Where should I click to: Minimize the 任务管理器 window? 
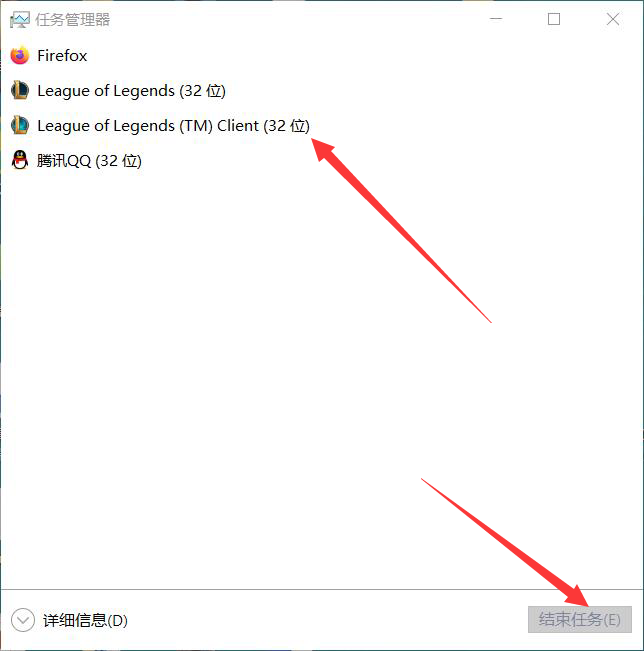[496, 19]
